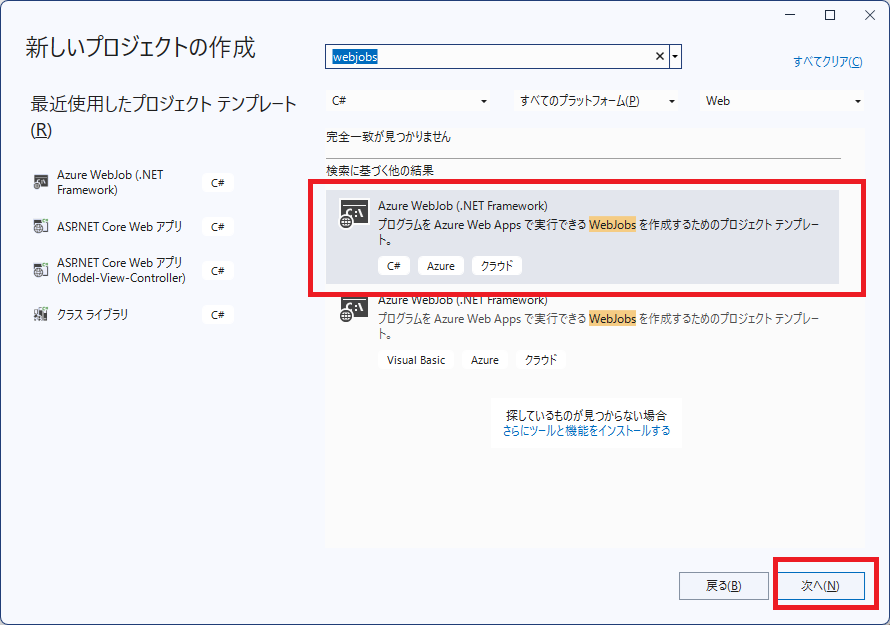Select recent template Azure WebJob (.NET Framework)
Image resolution: width=890 pixels, height=625 pixels.
tap(133, 182)
